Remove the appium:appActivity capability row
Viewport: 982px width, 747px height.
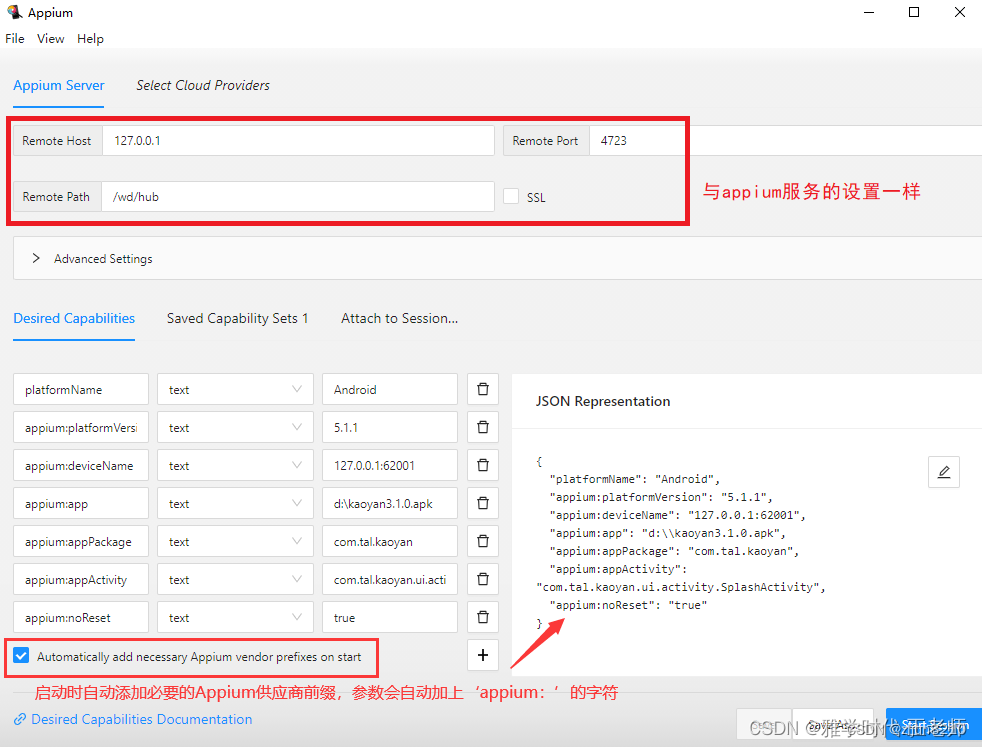point(483,579)
